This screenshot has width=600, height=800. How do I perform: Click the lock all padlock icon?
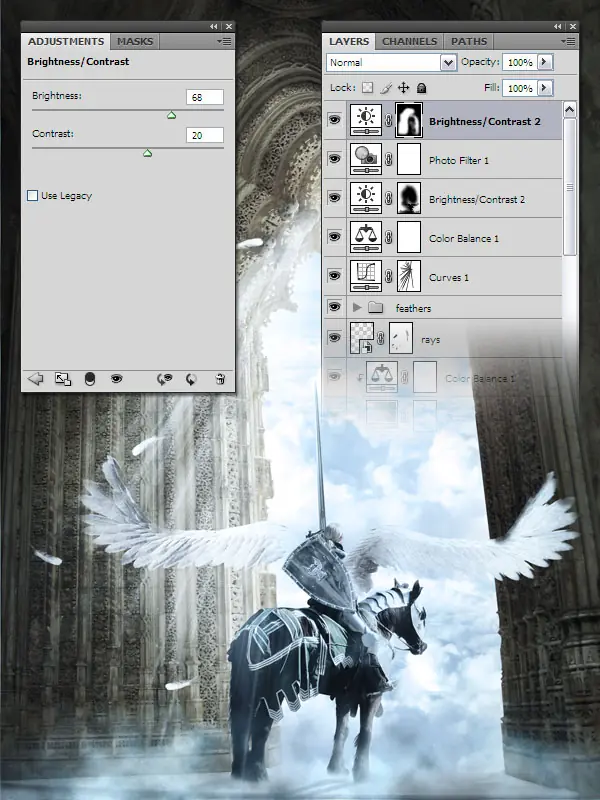(x=421, y=88)
